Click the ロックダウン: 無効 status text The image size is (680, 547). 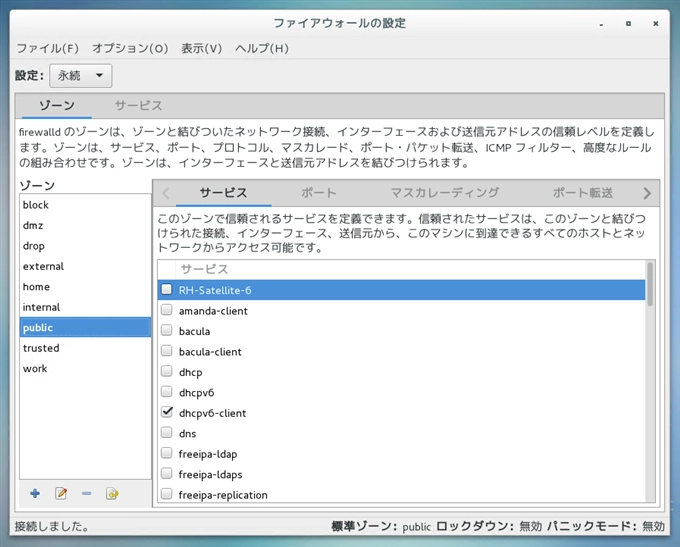click(x=489, y=527)
